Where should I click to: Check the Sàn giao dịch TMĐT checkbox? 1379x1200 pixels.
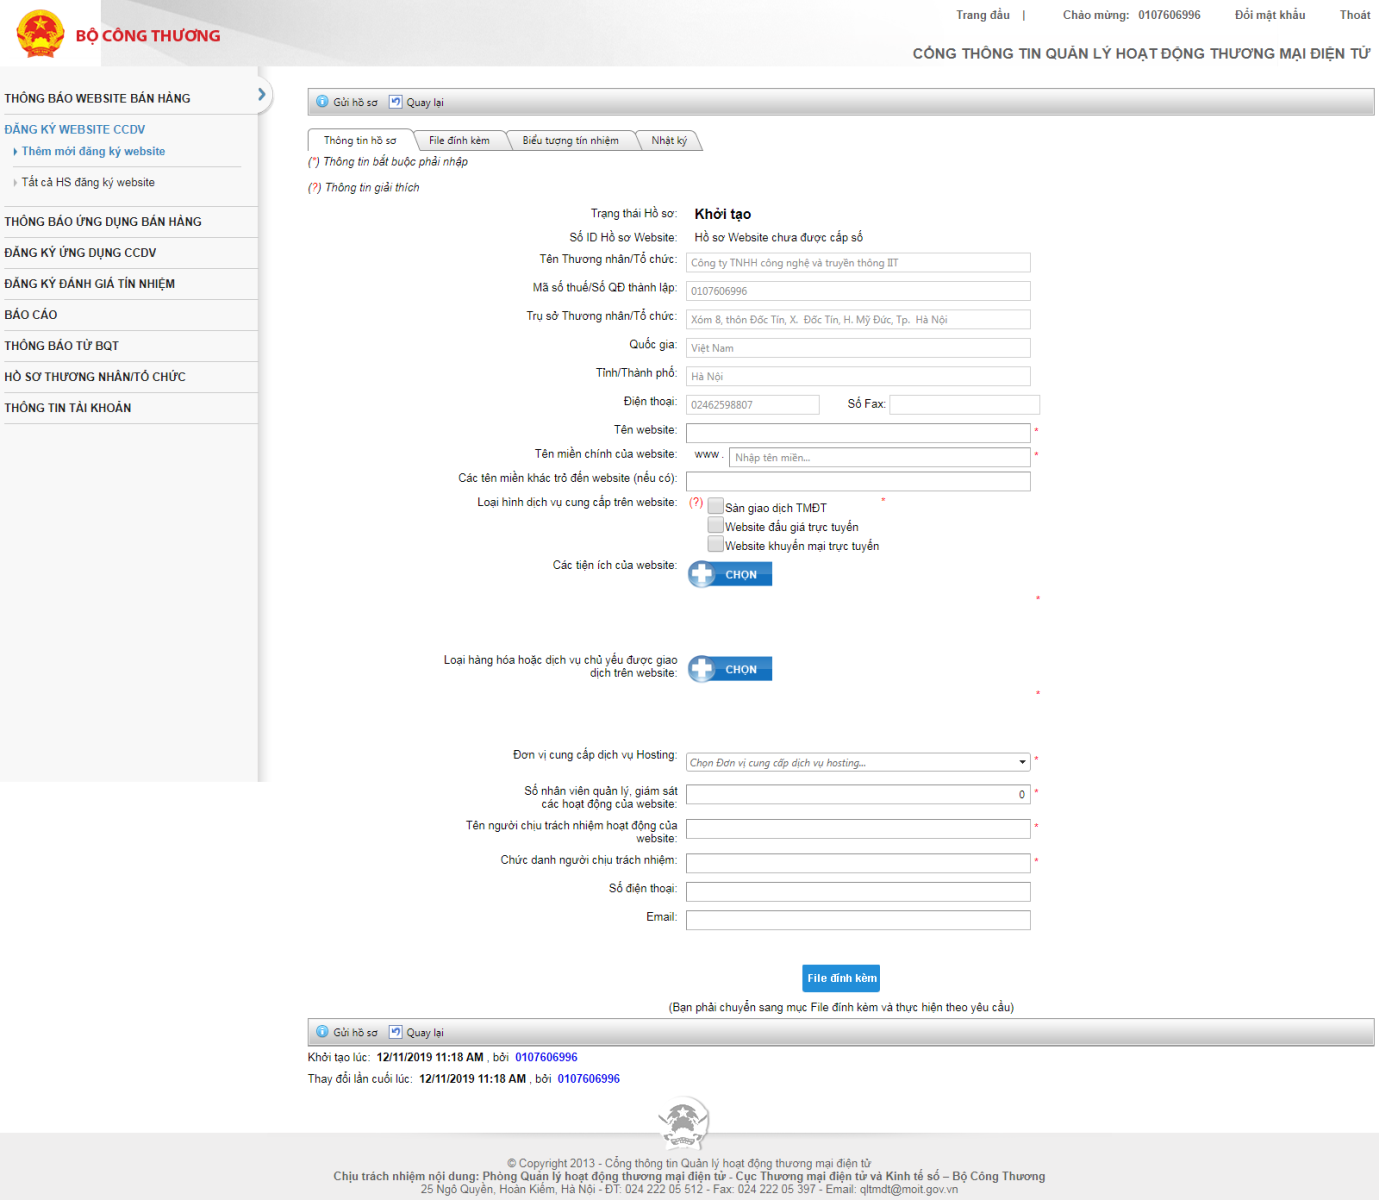(x=715, y=506)
